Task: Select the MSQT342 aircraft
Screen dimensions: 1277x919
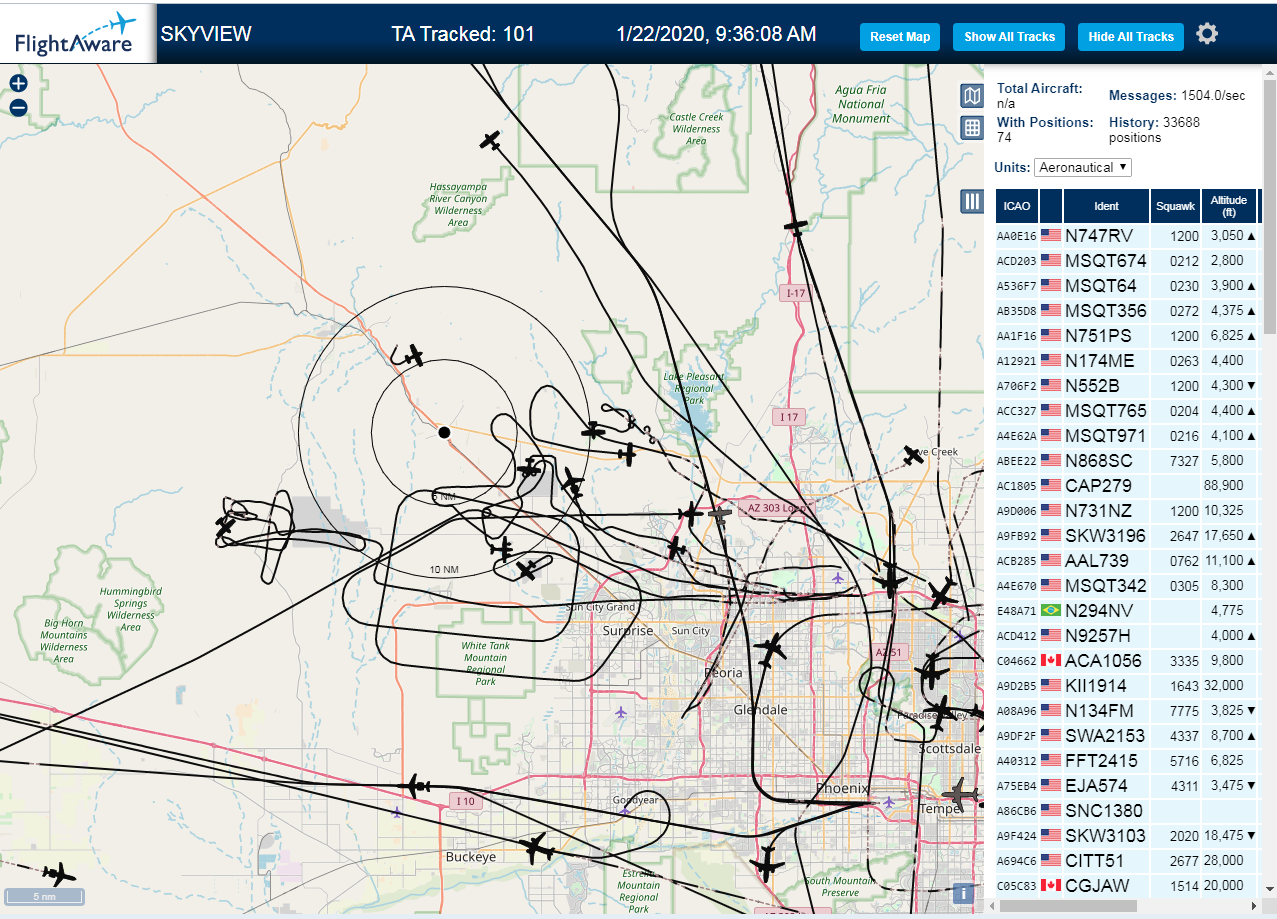Action: pyautogui.click(x=1126, y=586)
